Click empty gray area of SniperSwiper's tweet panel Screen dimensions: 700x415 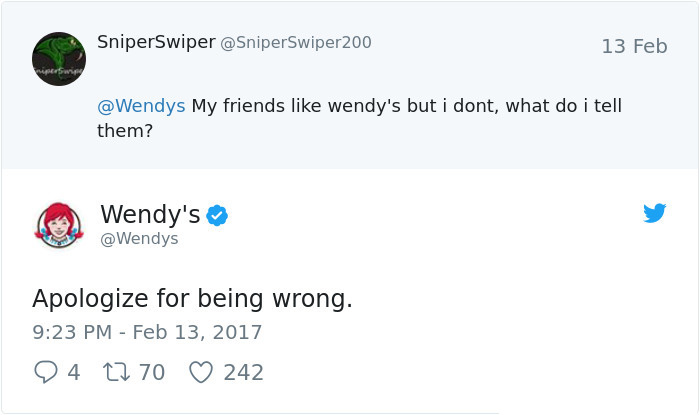point(450,145)
